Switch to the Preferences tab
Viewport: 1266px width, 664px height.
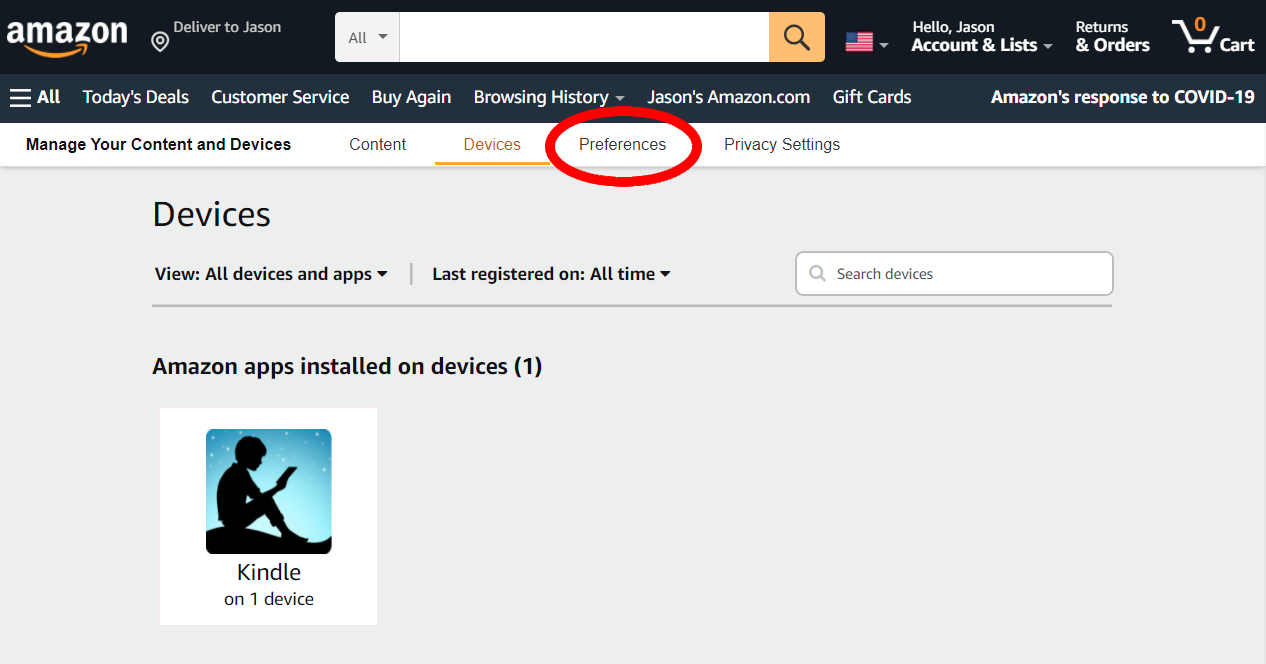pos(622,145)
